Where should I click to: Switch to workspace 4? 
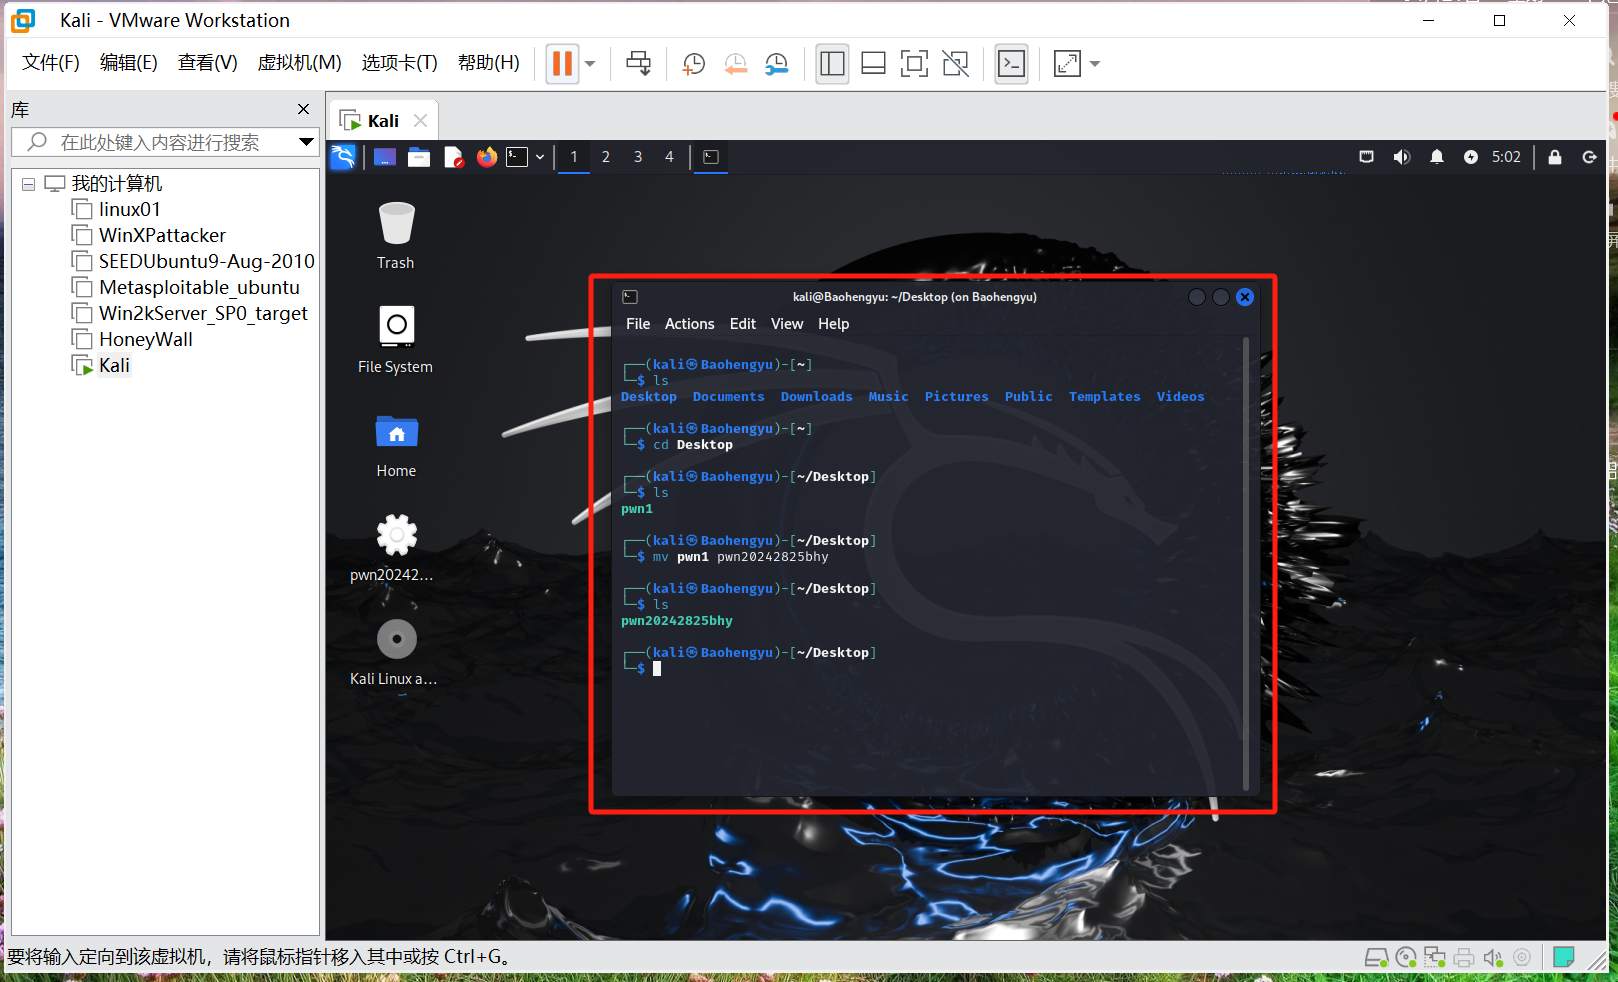click(670, 157)
